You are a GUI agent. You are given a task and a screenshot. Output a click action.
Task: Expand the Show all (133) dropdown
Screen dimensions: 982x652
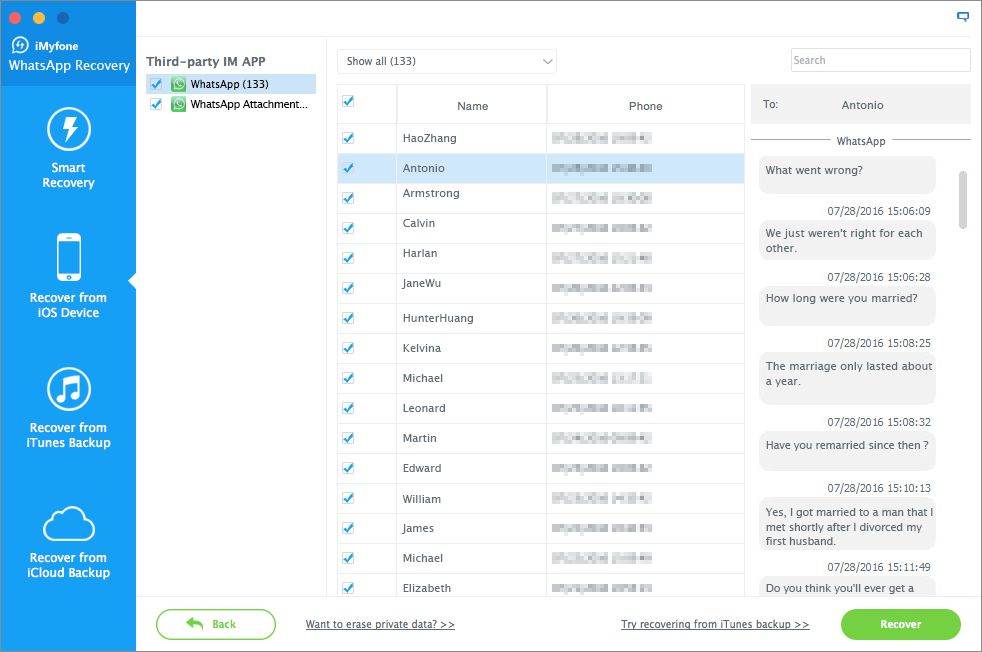pyautogui.click(x=447, y=61)
